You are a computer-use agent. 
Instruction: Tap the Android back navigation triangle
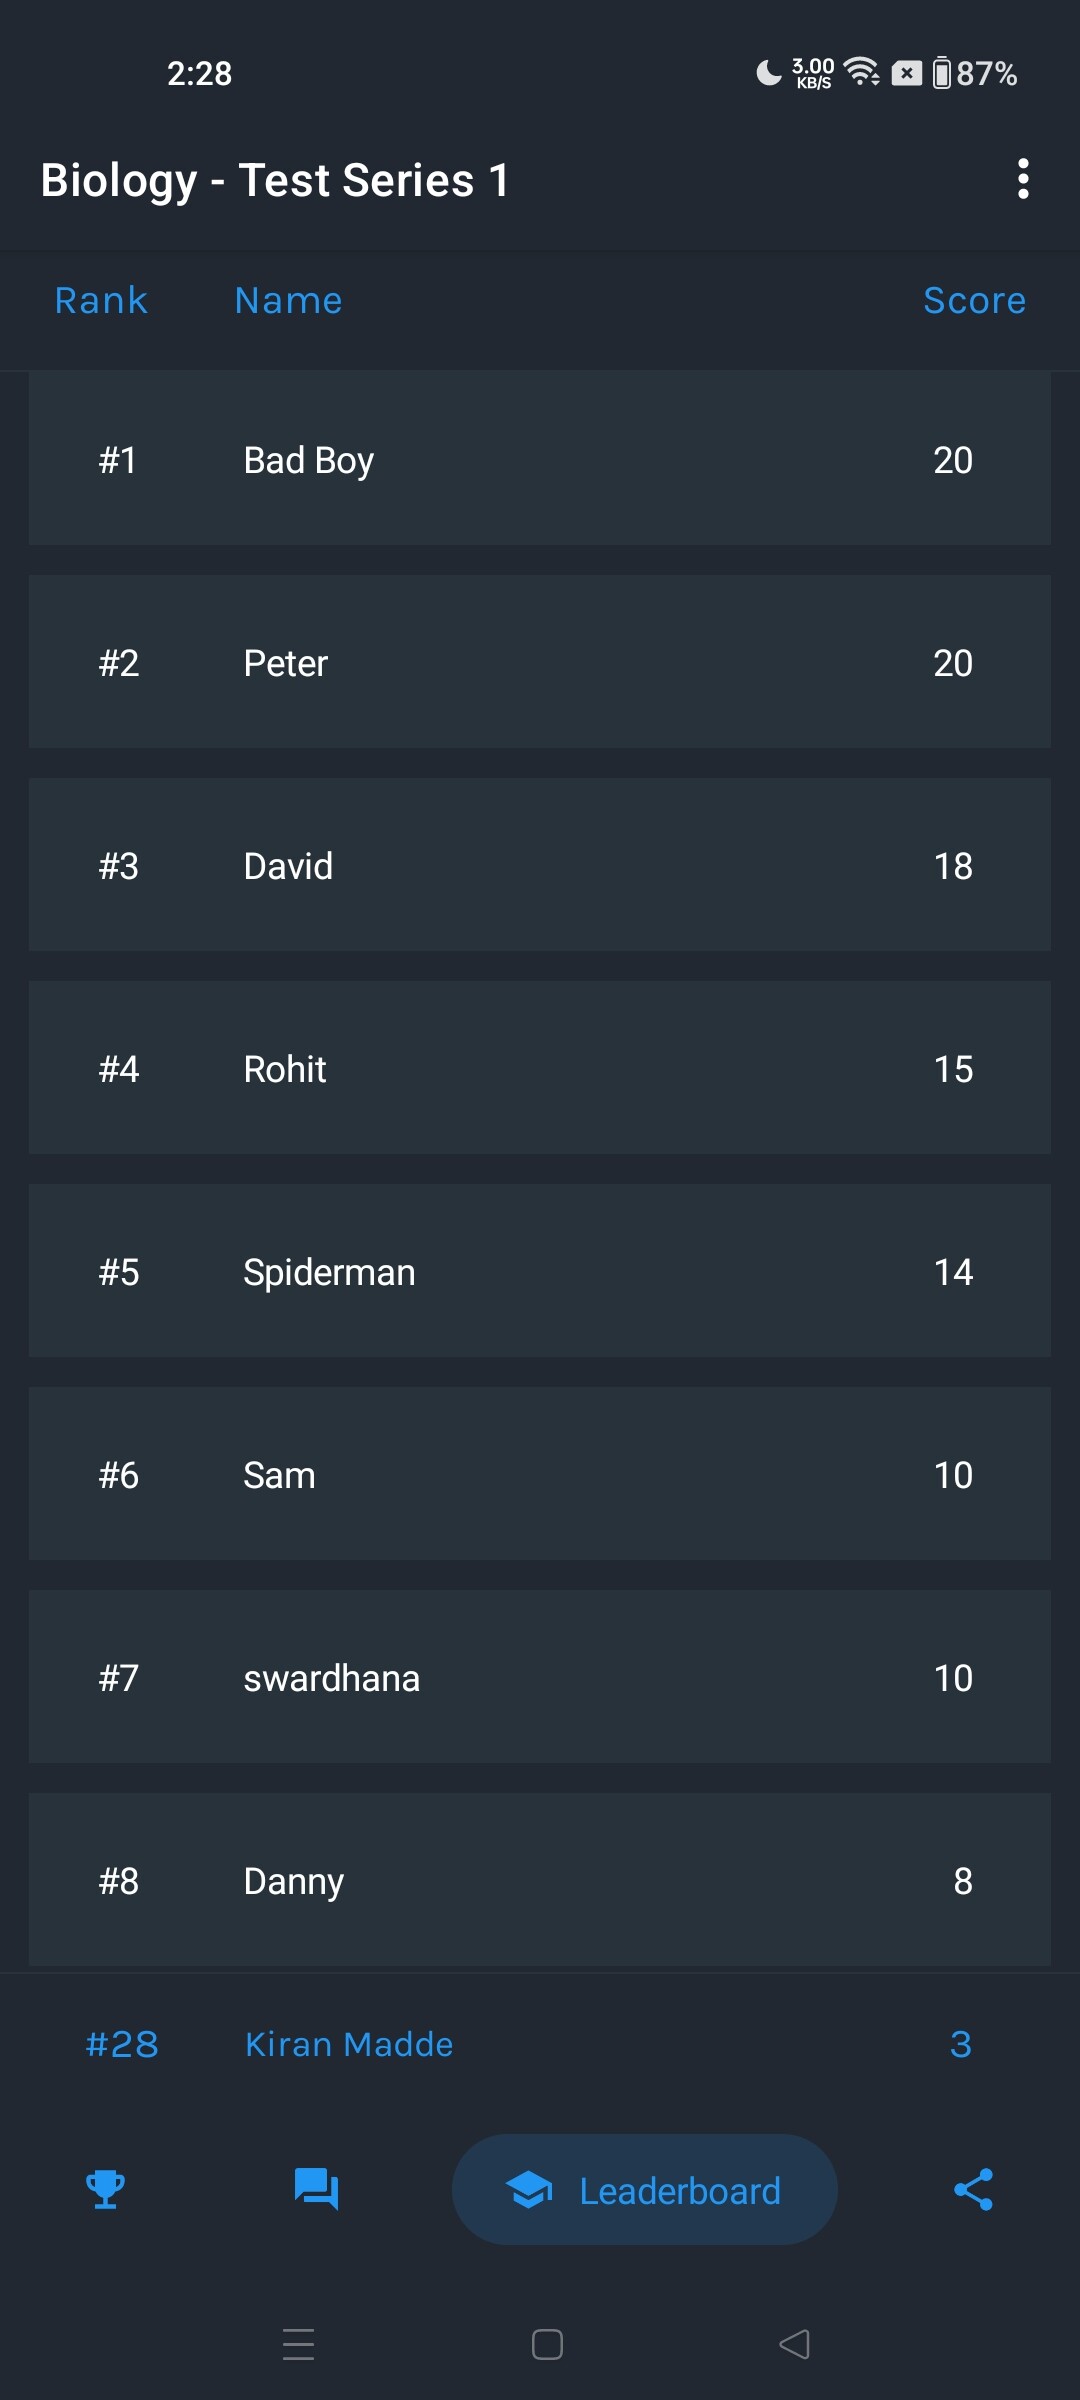pyautogui.click(x=794, y=2344)
